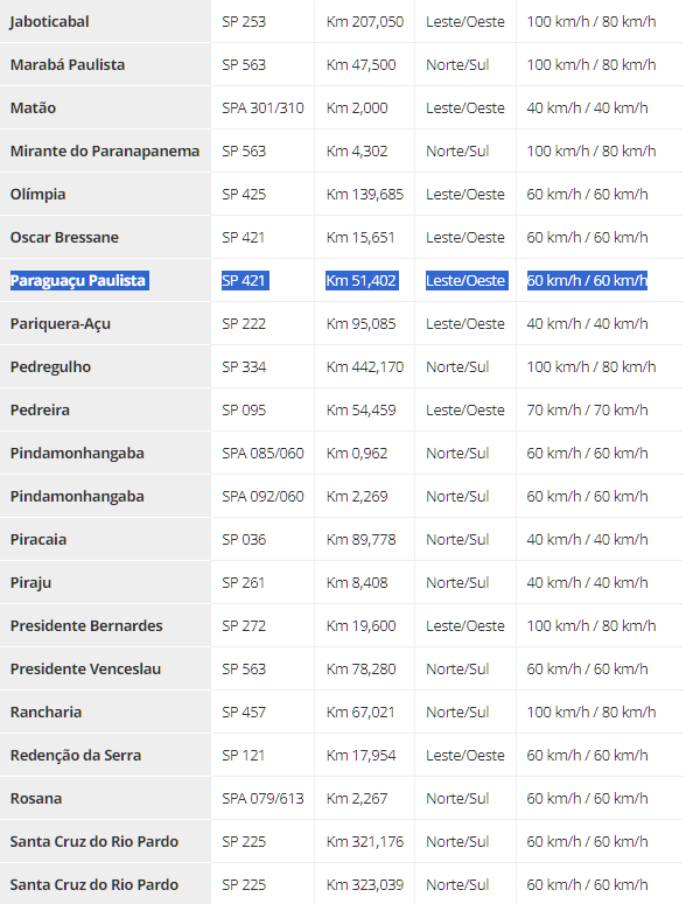Viewport: 700px width, 904px height.
Task: Click the Km 2,269 cell
Action: 357,496
